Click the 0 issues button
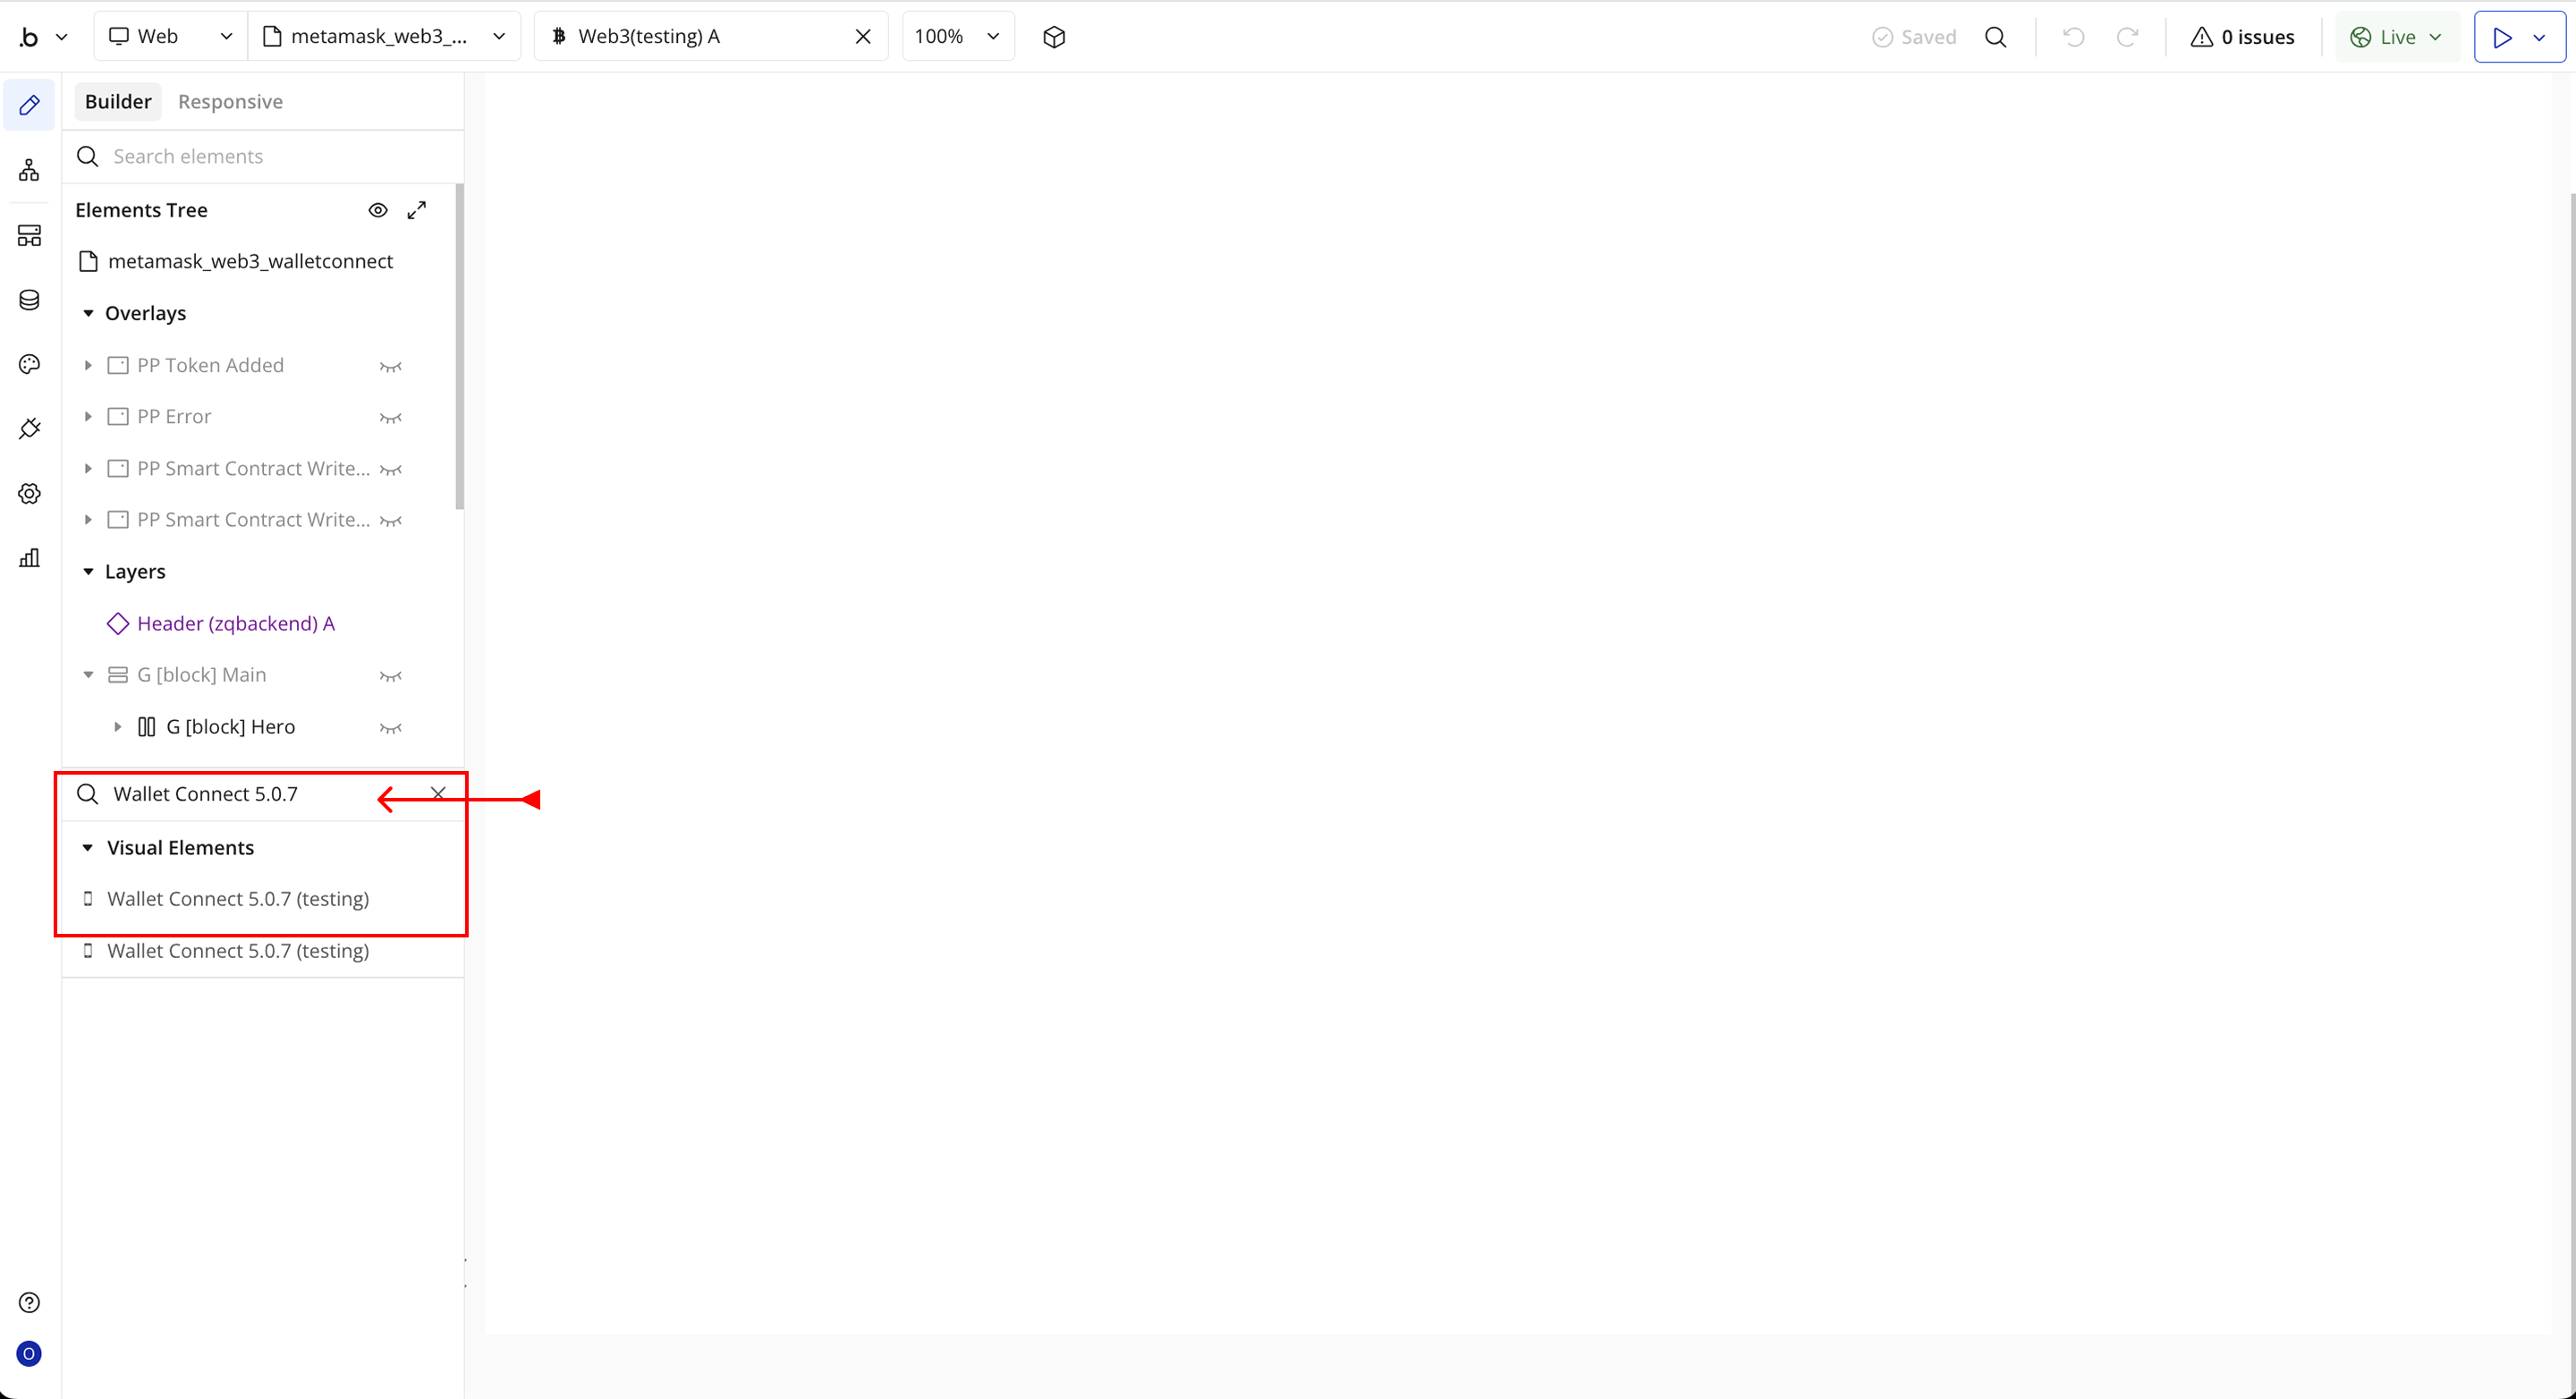The height and width of the screenshot is (1399, 2576). [2242, 37]
